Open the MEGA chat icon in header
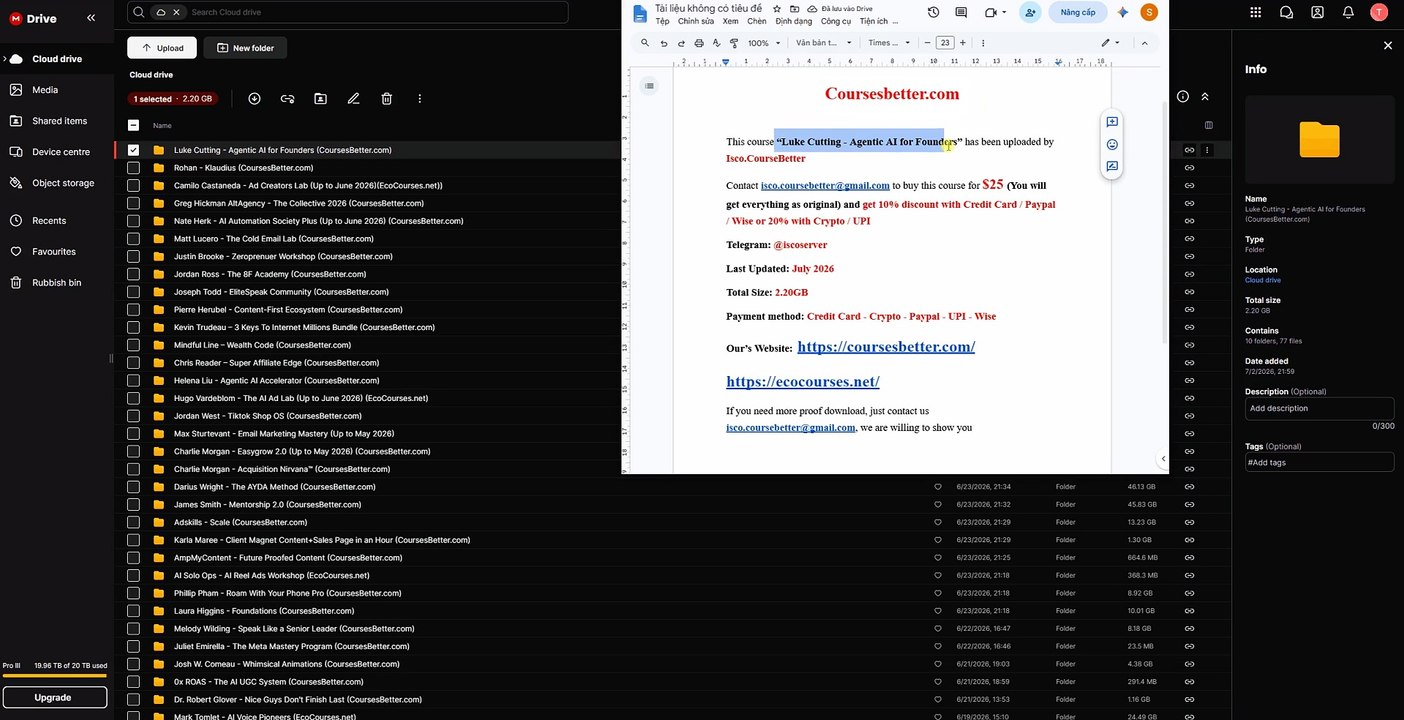The height and width of the screenshot is (720, 1404). [x=1287, y=12]
